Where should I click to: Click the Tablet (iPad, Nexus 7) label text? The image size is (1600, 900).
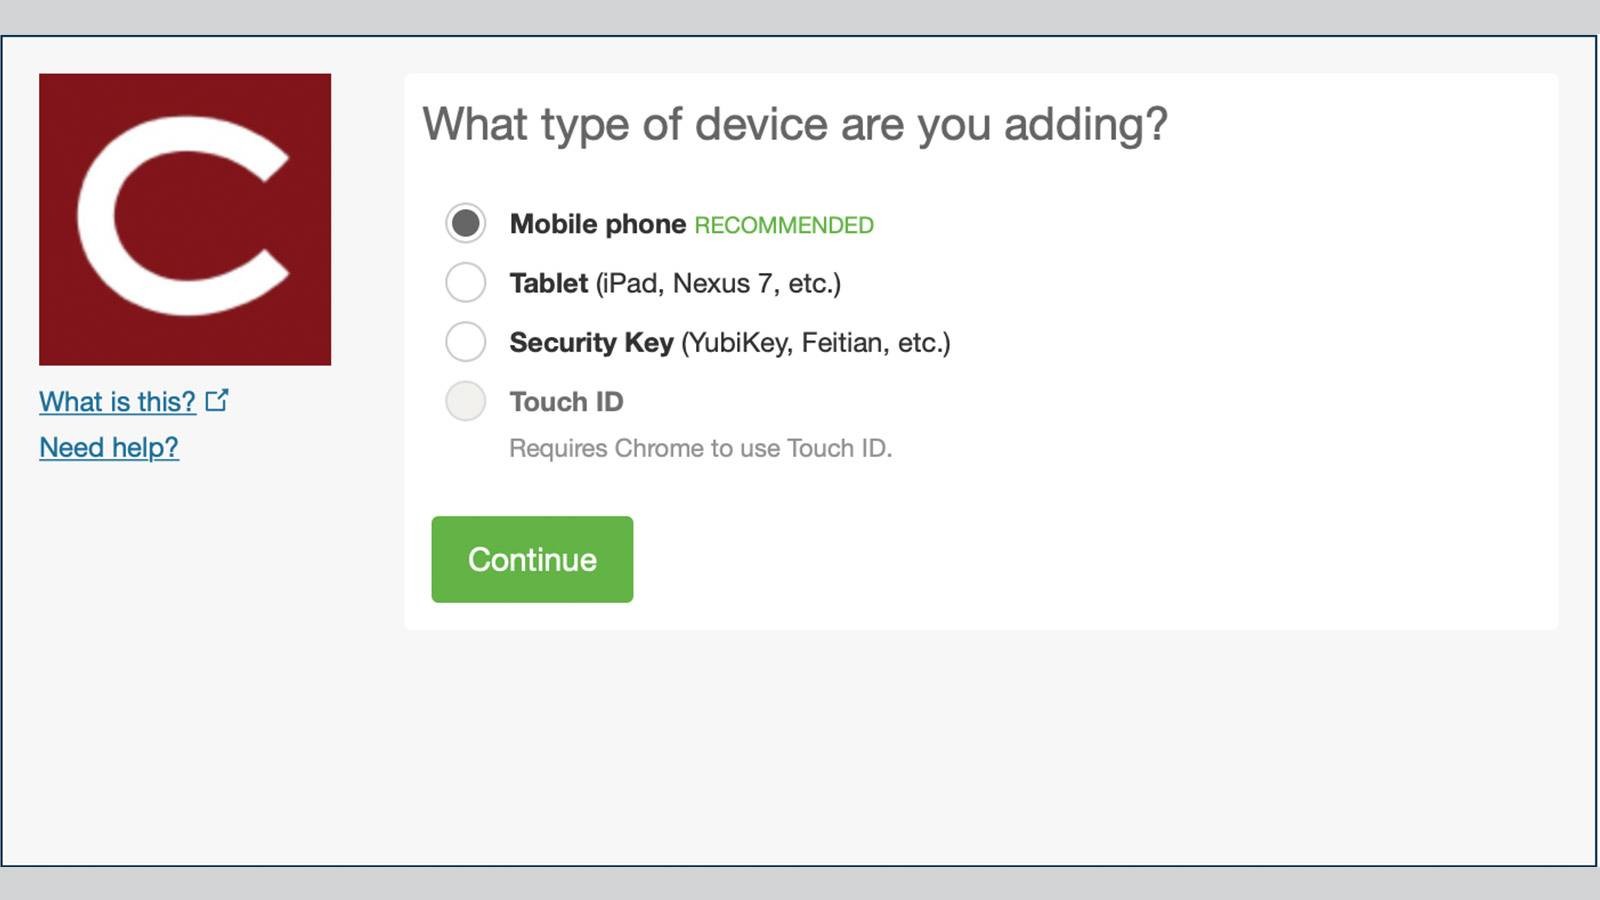[676, 283]
